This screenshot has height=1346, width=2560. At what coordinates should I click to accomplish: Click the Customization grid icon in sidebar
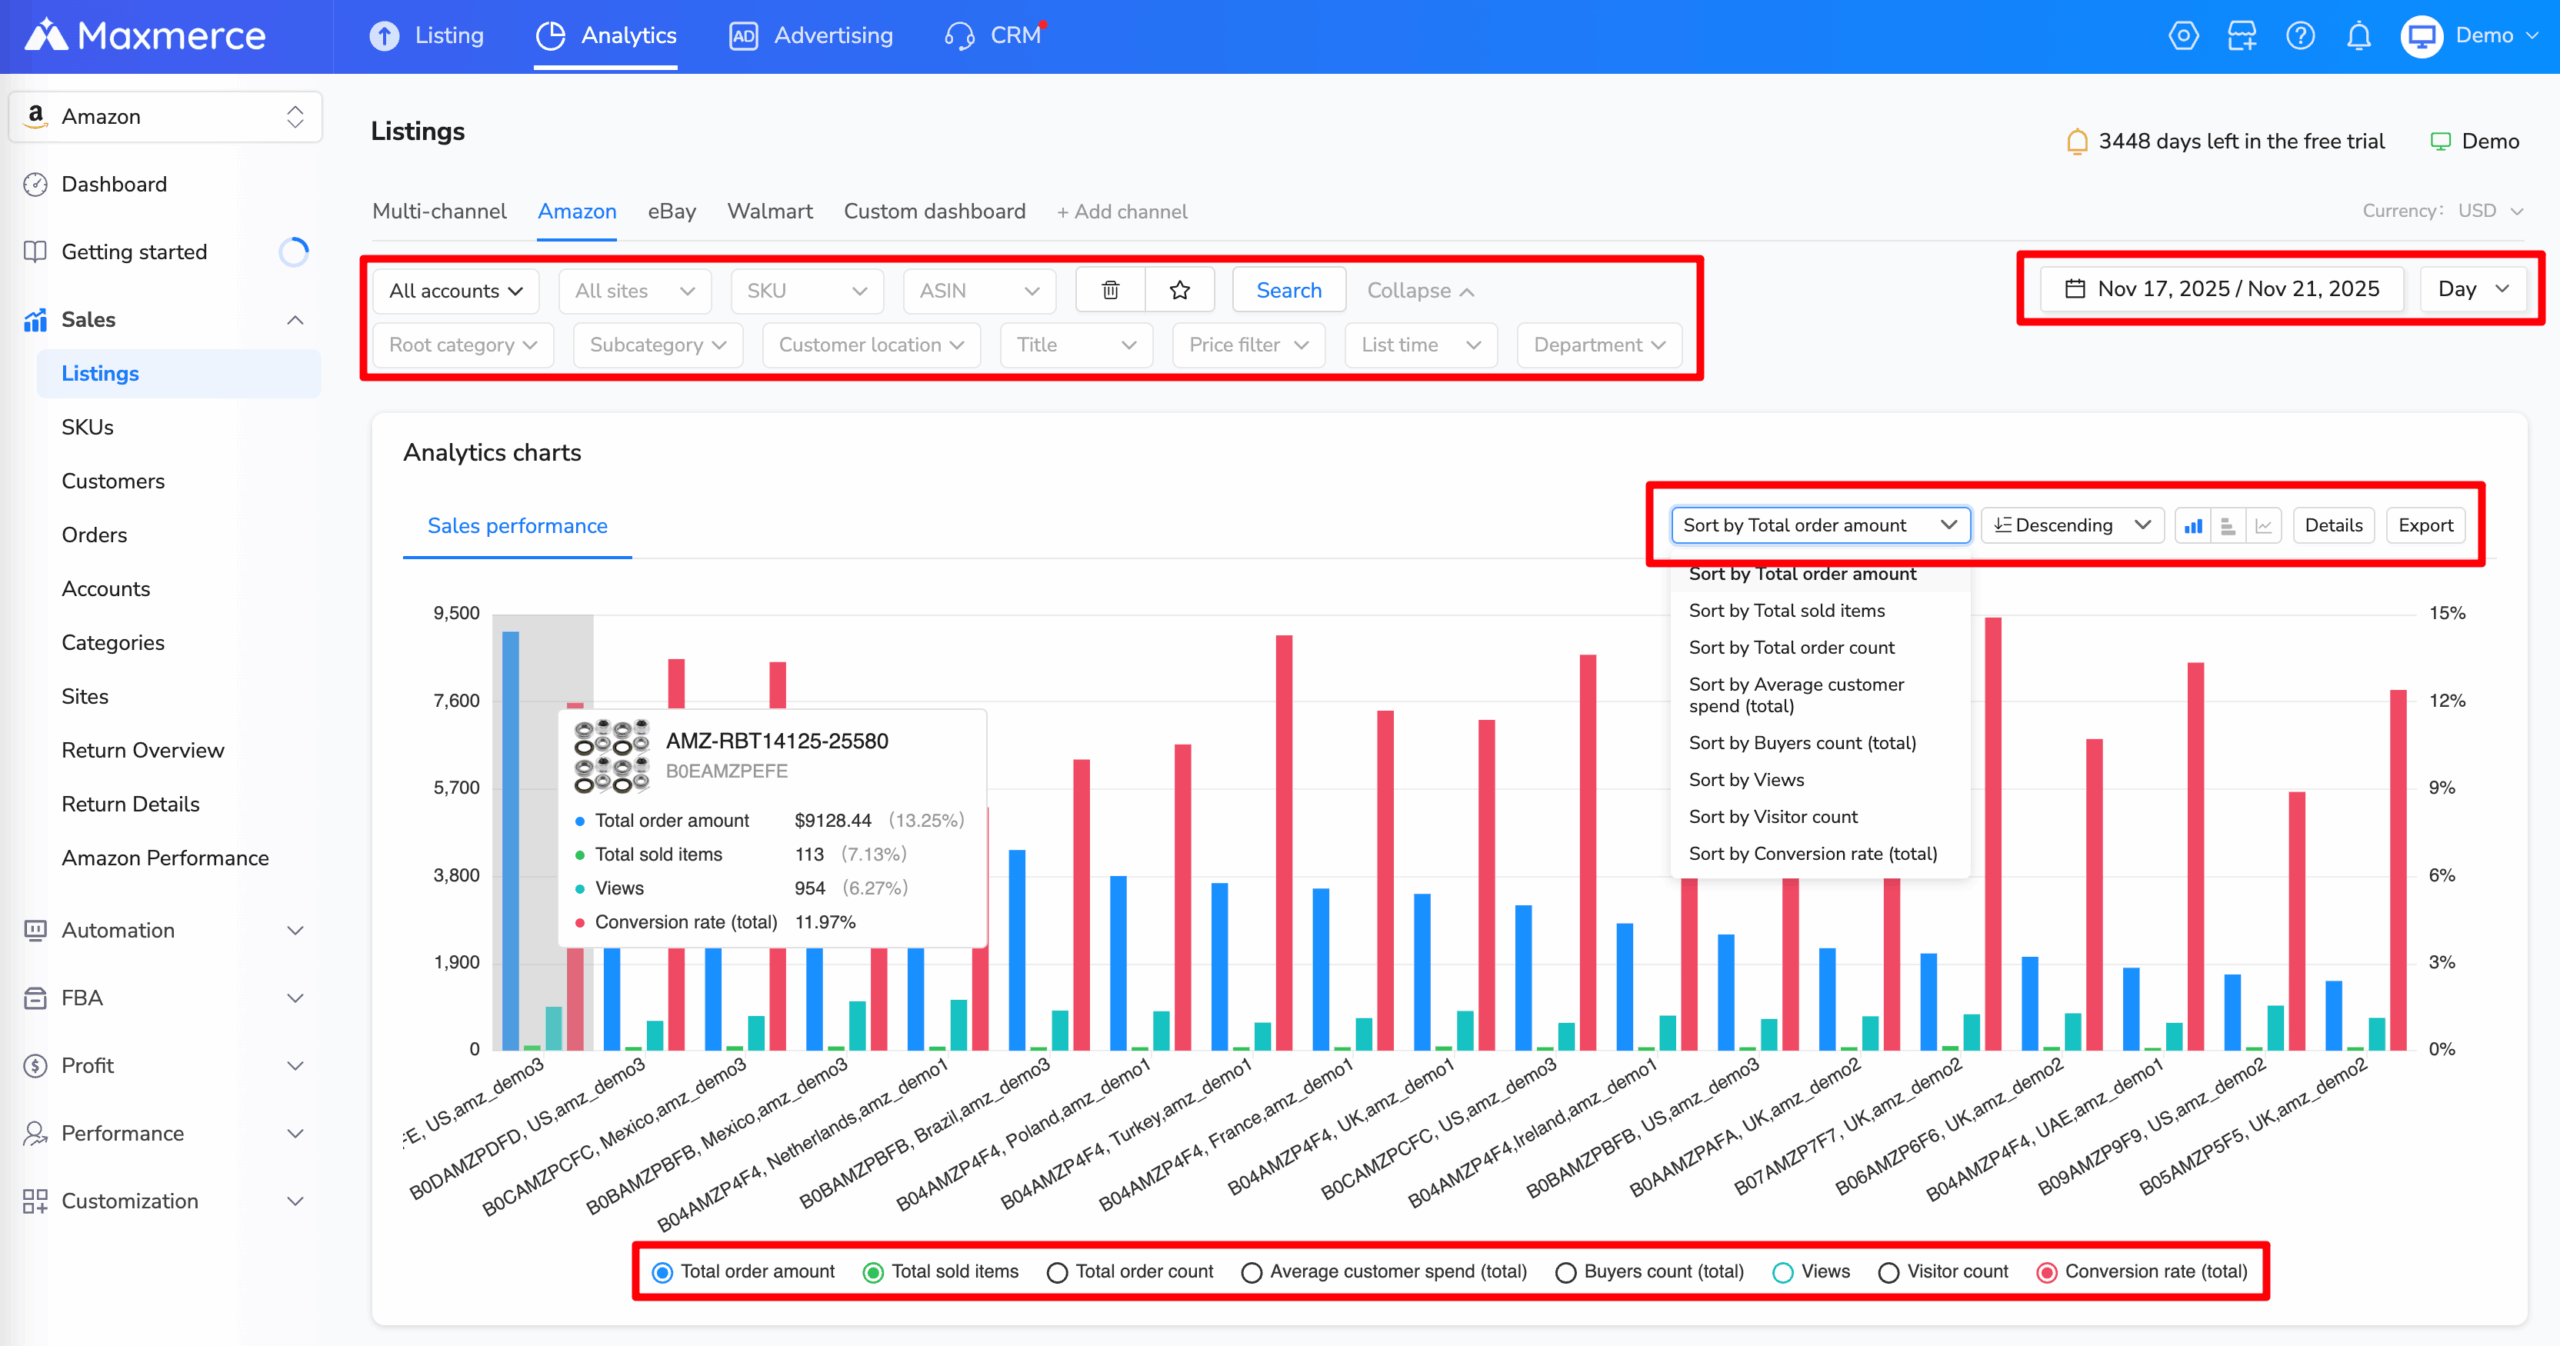pyautogui.click(x=35, y=1201)
